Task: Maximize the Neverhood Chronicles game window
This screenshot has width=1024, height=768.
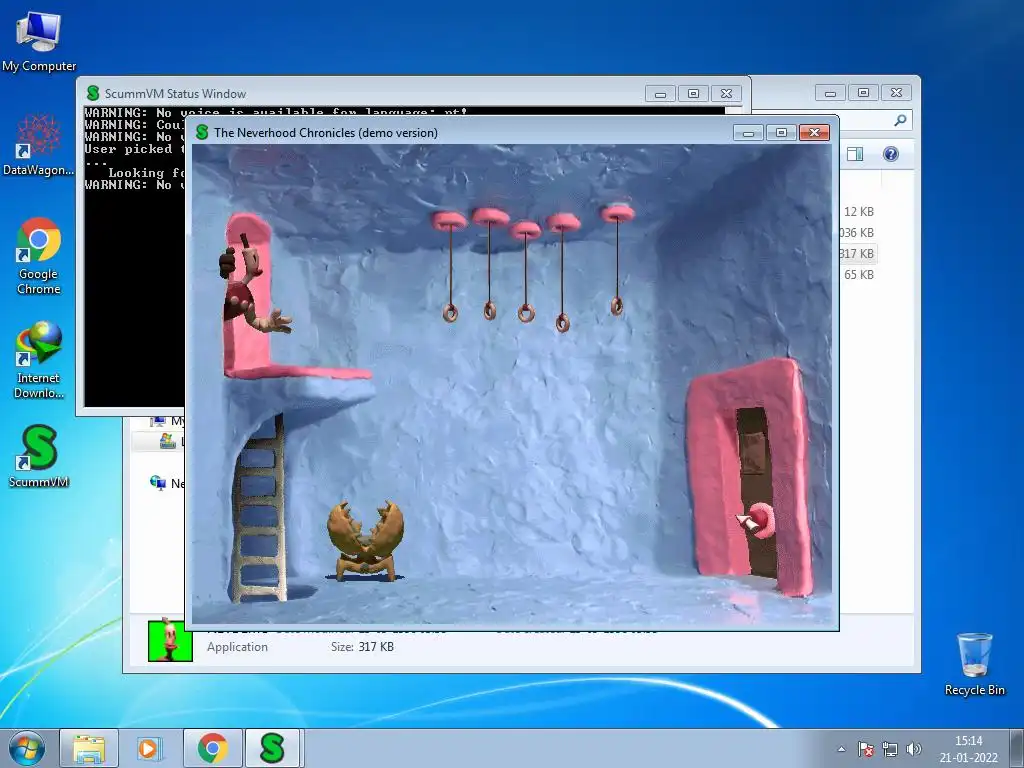Action: click(x=781, y=133)
